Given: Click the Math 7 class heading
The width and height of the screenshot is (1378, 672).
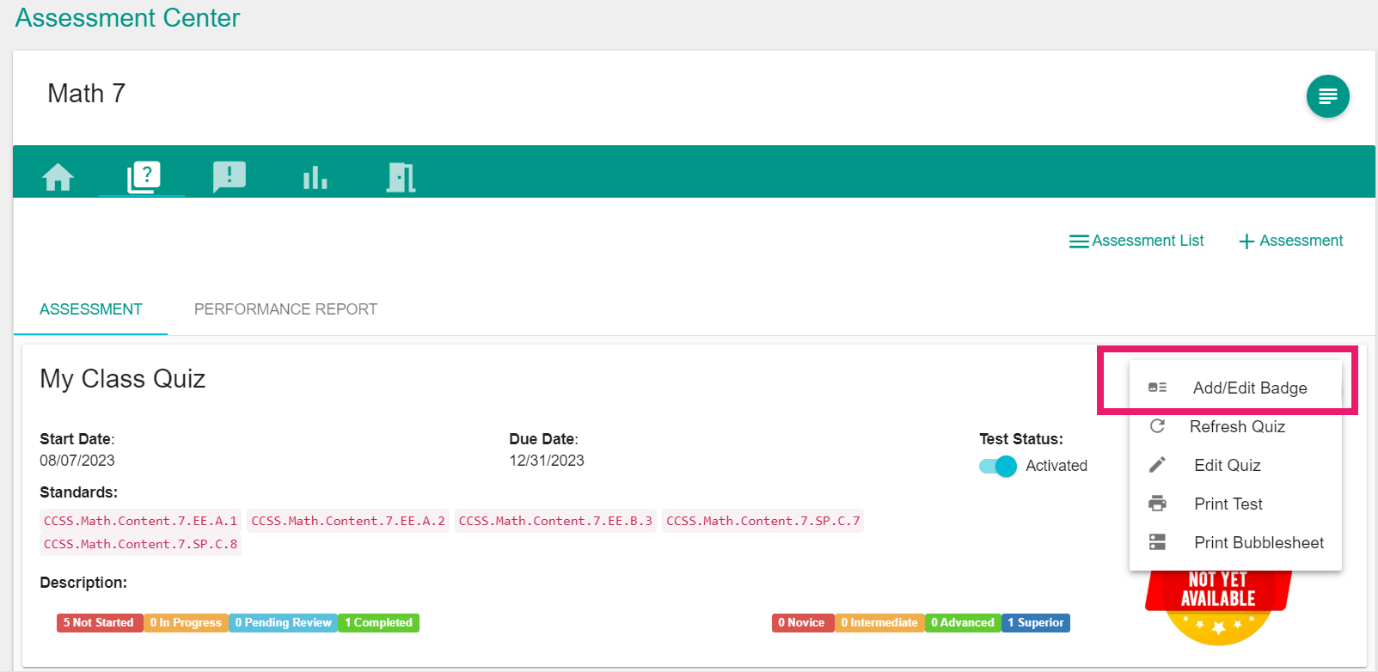Looking at the screenshot, I should click(87, 94).
